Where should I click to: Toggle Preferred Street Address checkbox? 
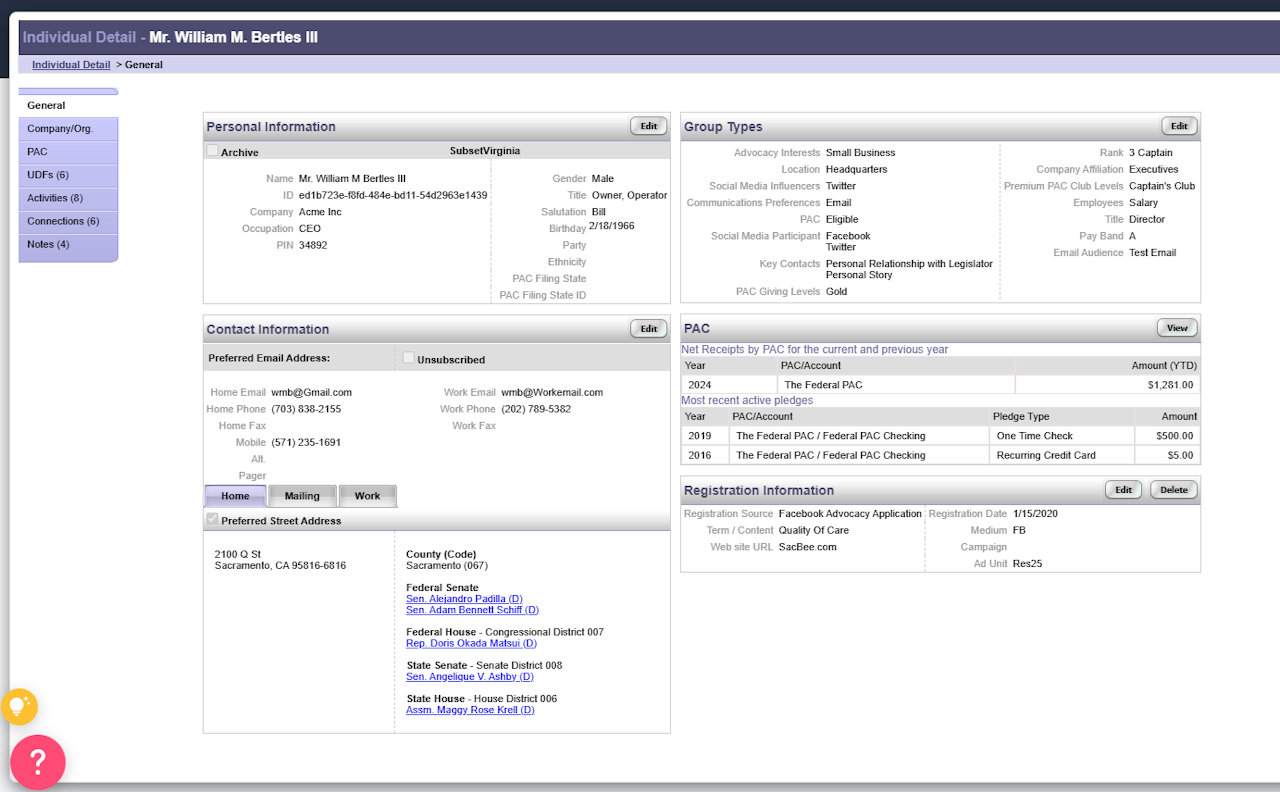click(x=212, y=520)
